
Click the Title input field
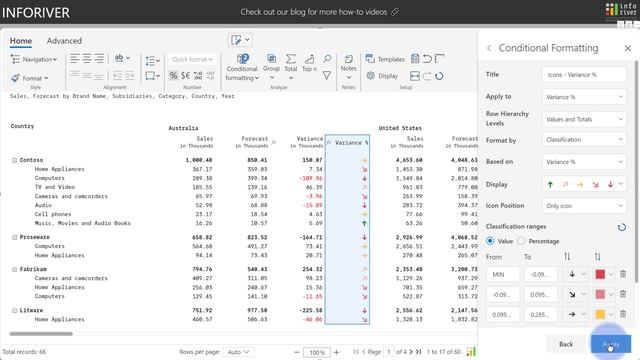pyautogui.click(x=584, y=75)
